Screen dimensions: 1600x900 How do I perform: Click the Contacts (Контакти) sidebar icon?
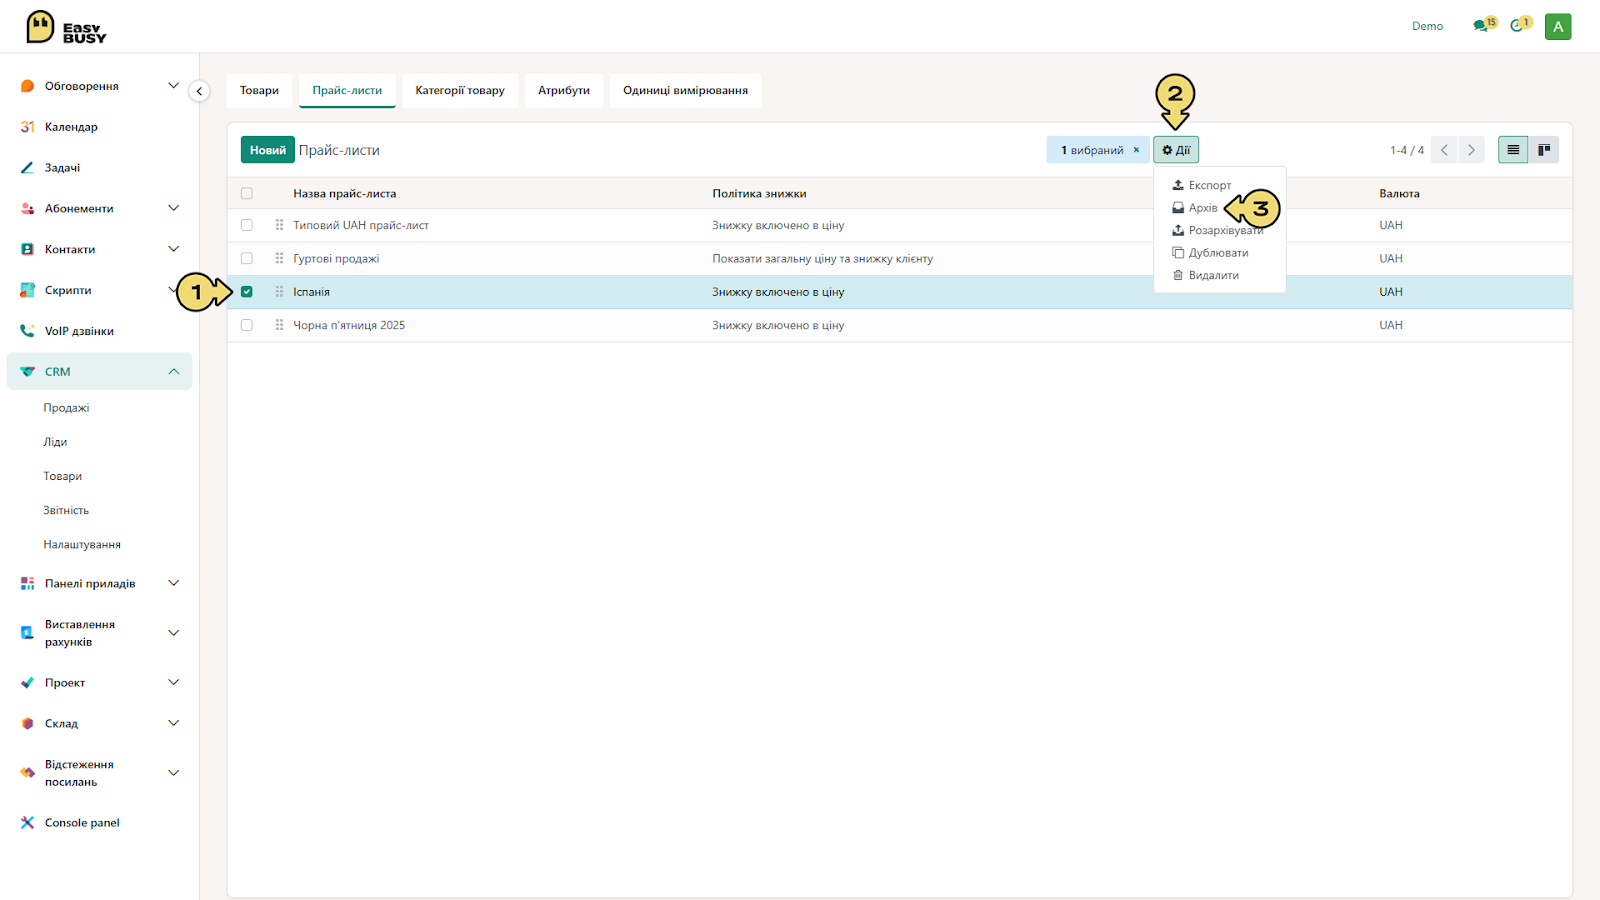pos(27,249)
